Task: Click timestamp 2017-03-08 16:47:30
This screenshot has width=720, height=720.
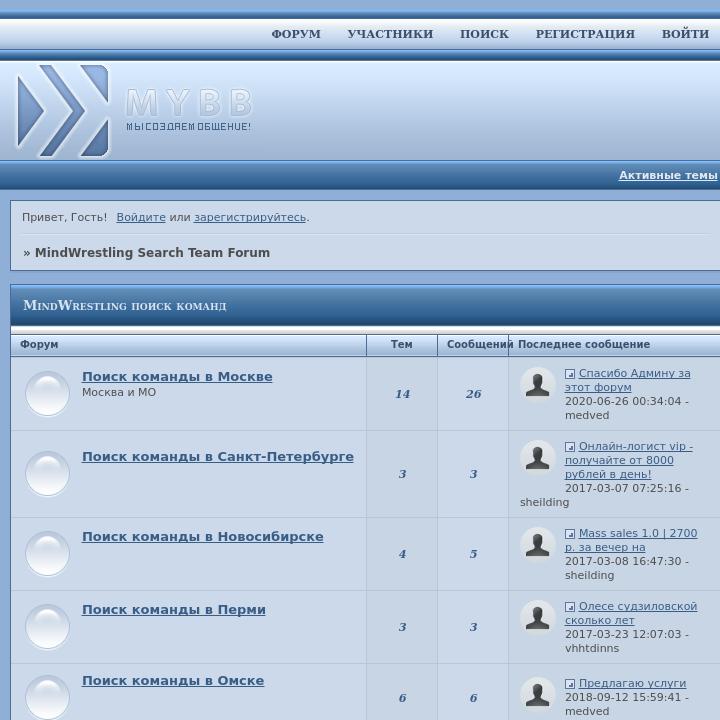Action: pos(623,561)
